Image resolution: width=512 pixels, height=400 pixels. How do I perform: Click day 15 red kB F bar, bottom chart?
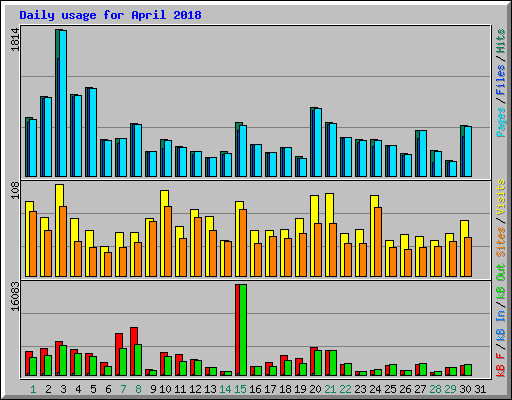point(237,330)
